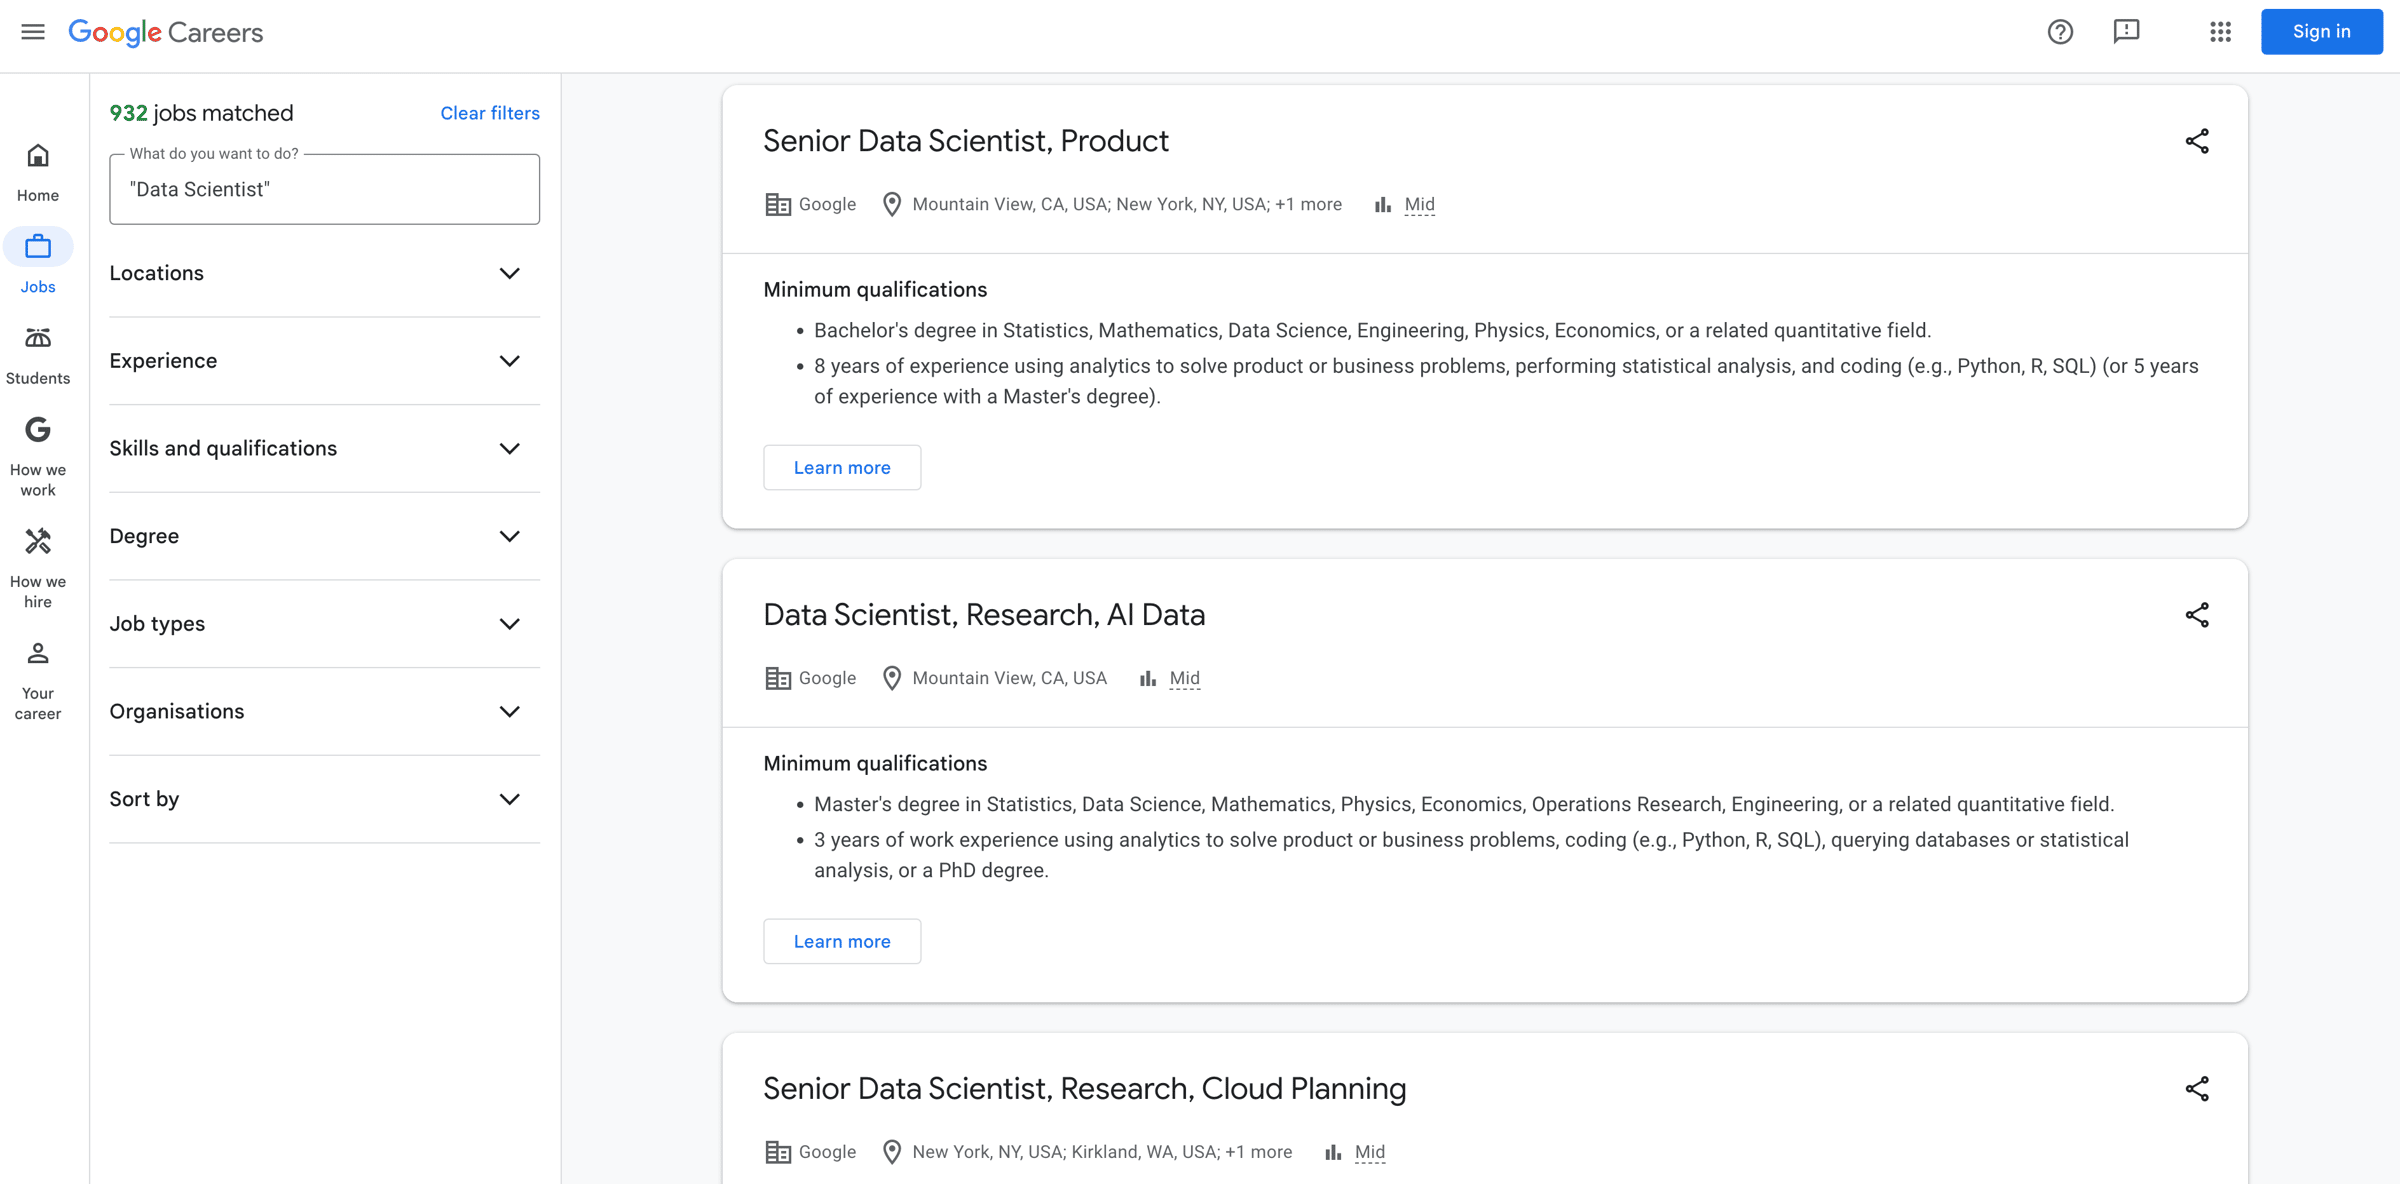The width and height of the screenshot is (2400, 1184).
Task: Share the Senior Data Scientist, Product job
Action: click(2196, 141)
